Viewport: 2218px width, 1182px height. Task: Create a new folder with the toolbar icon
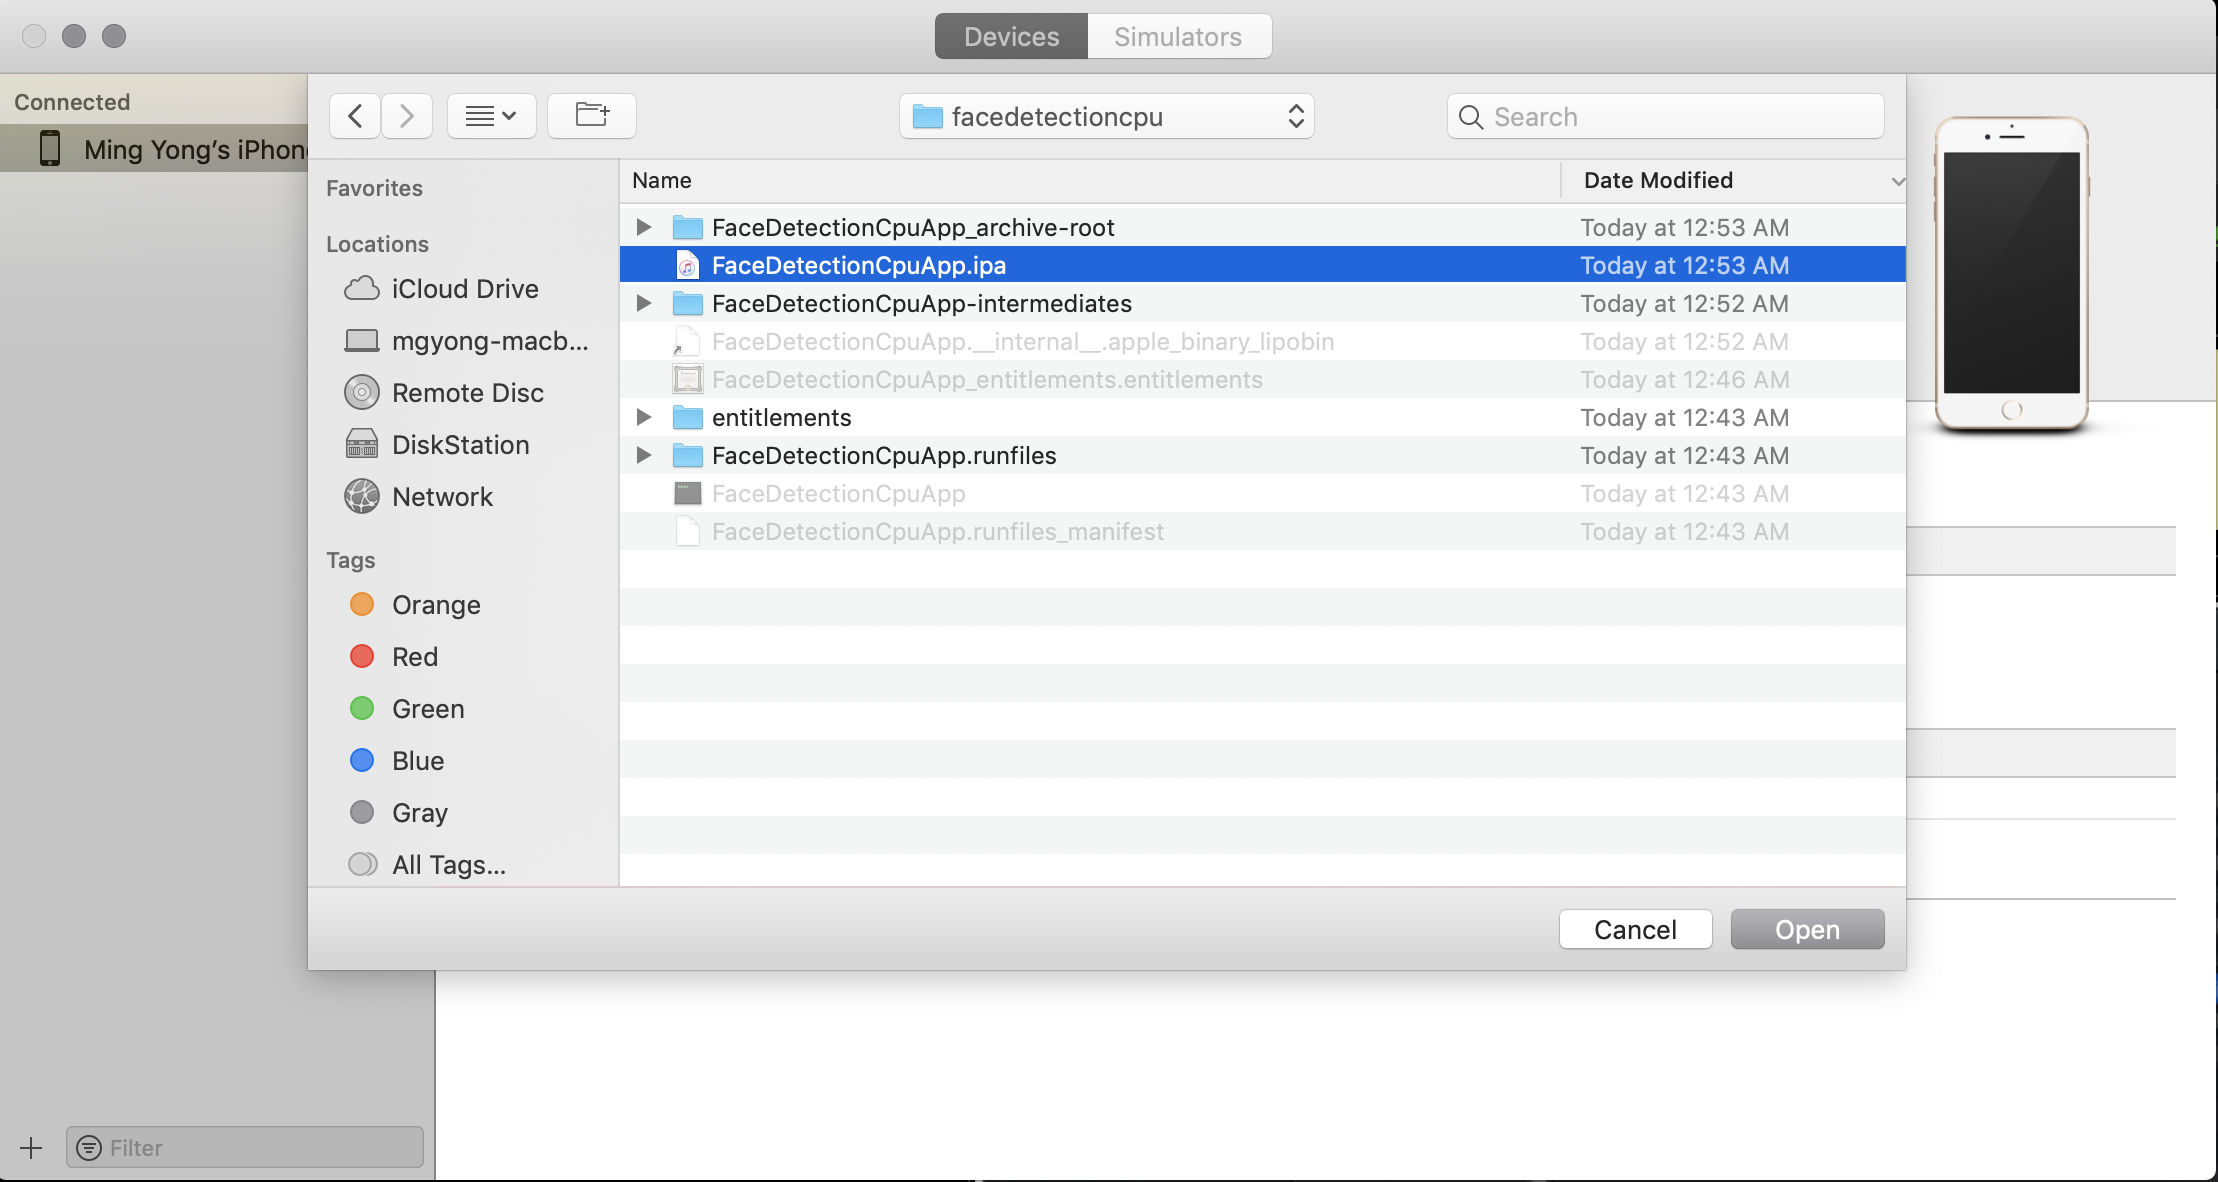(592, 117)
